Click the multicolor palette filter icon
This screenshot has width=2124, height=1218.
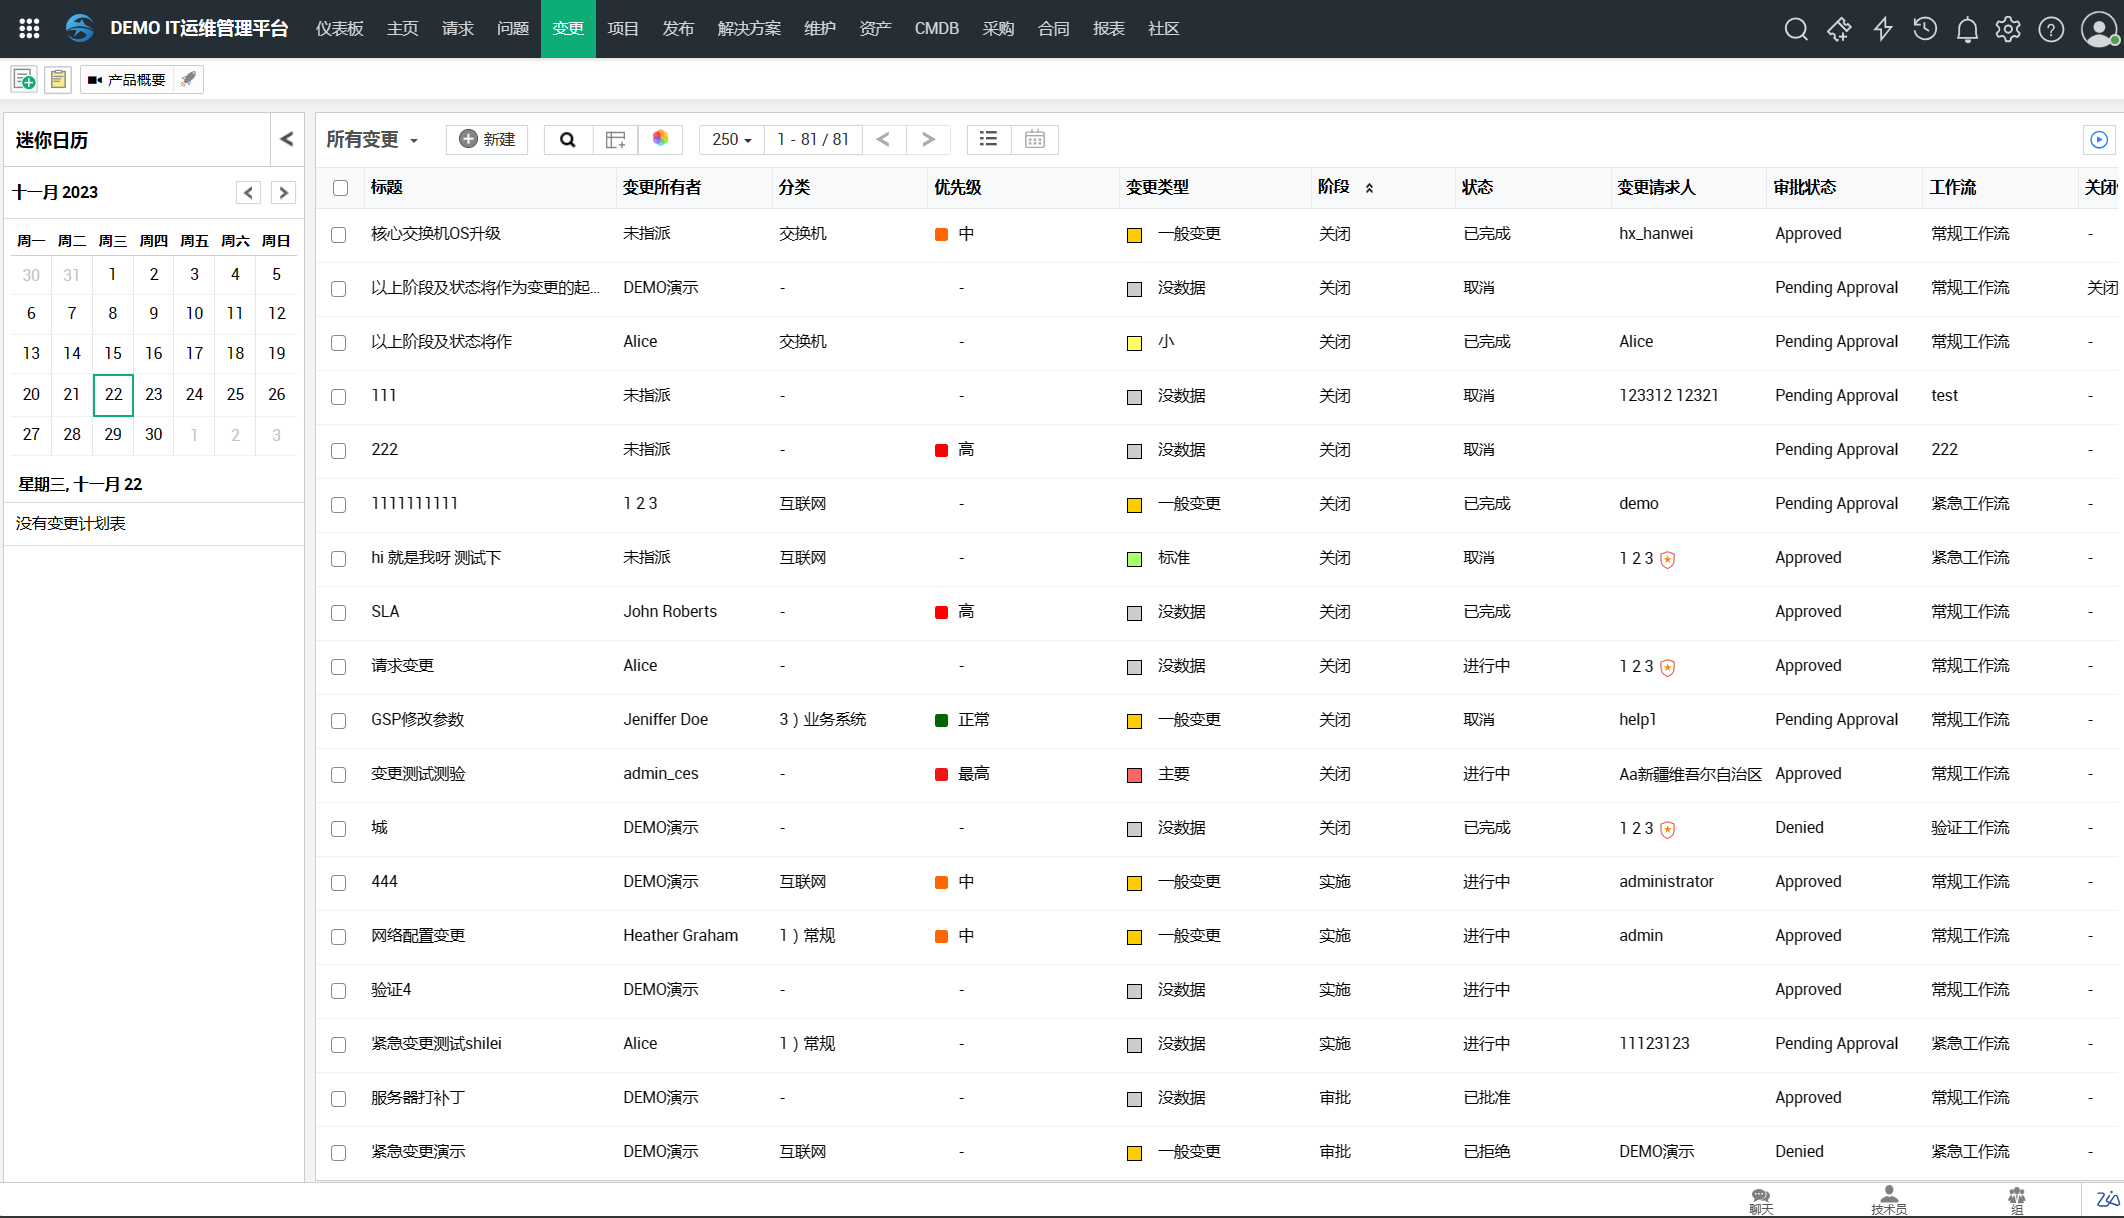click(x=660, y=139)
